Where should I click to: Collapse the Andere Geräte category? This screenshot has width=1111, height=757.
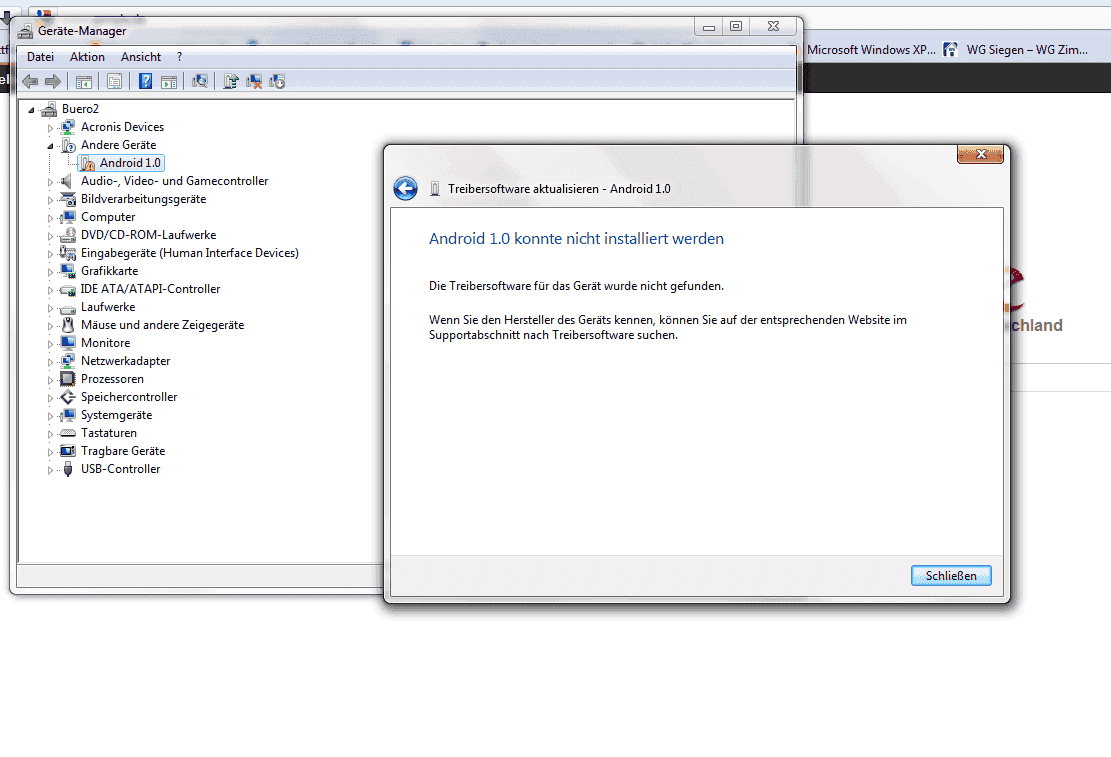point(51,145)
